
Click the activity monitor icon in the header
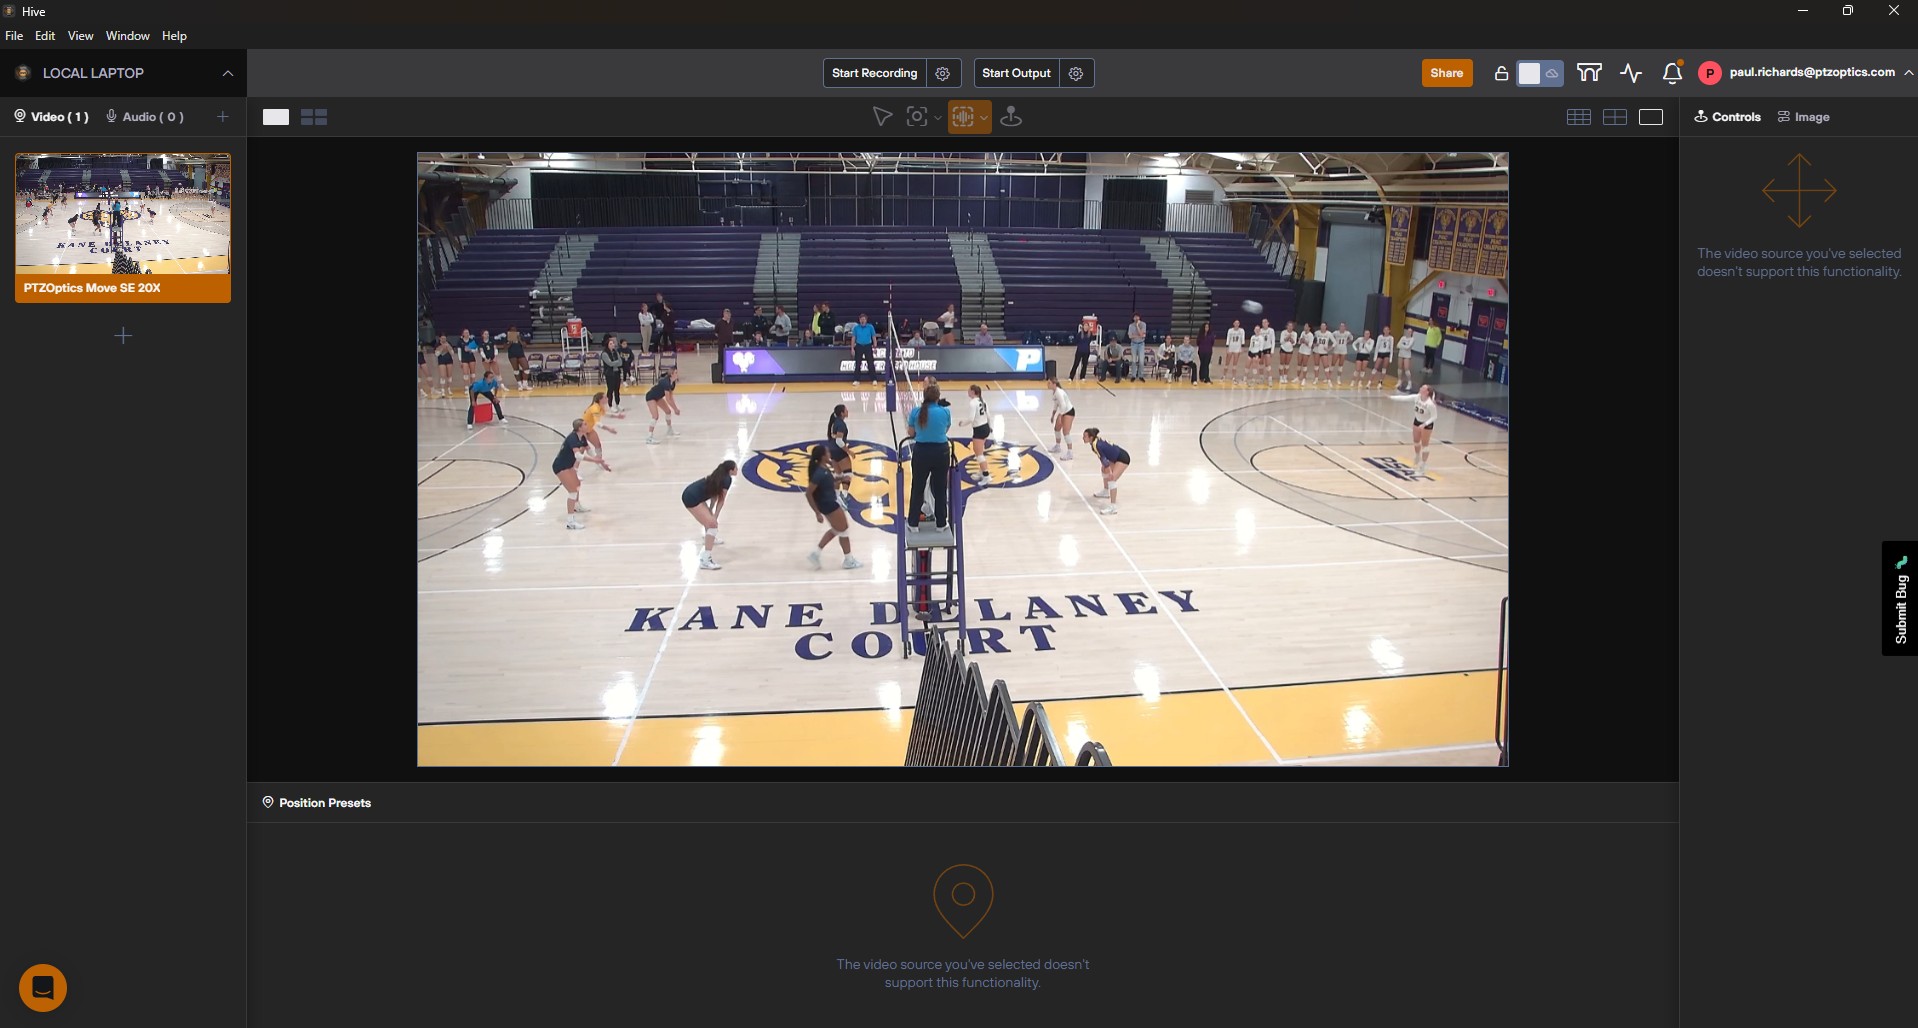tap(1632, 73)
